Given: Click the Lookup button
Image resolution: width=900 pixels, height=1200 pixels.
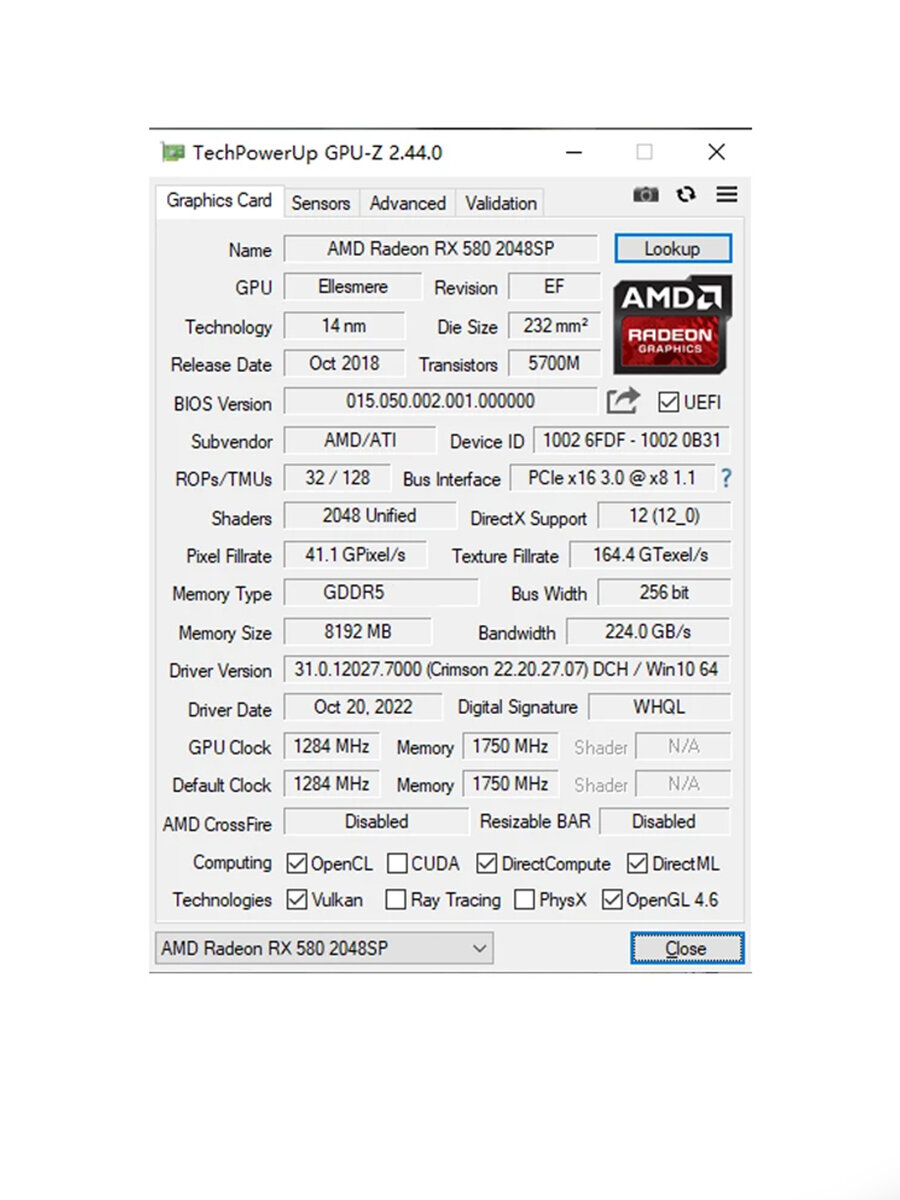Looking at the screenshot, I should coord(673,249).
